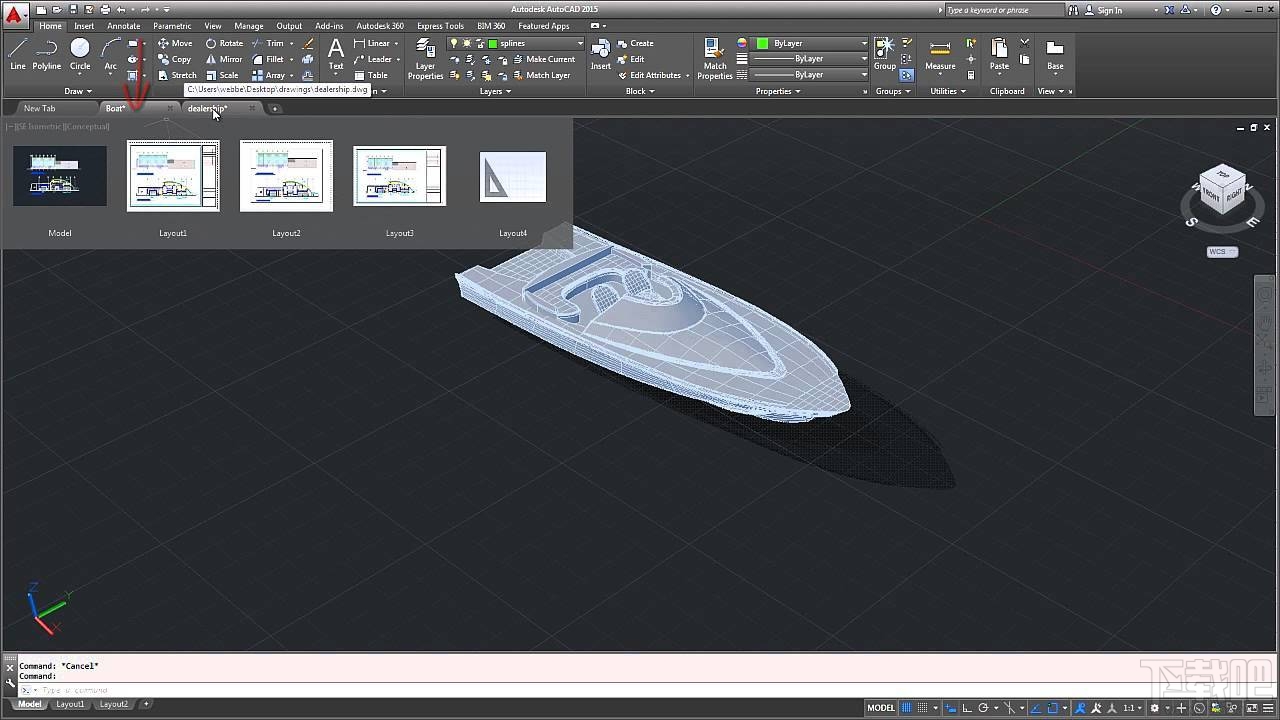Select the Trim tool

275,44
